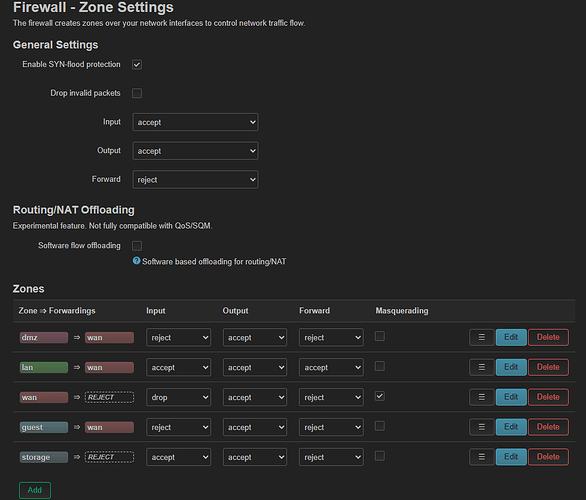Click the green lan zone badge
This screenshot has width=586, height=500.
44,368
